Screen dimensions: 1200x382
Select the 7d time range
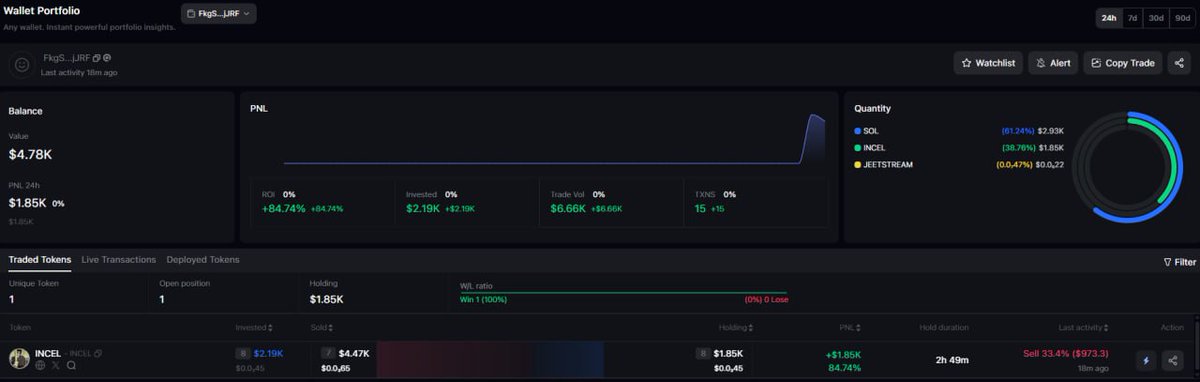click(1132, 18)
